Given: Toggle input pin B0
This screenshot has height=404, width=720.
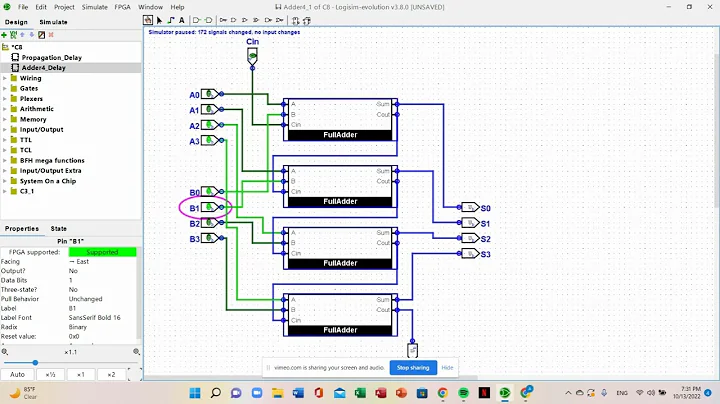Looking at the screenshot, I should 209,191.
